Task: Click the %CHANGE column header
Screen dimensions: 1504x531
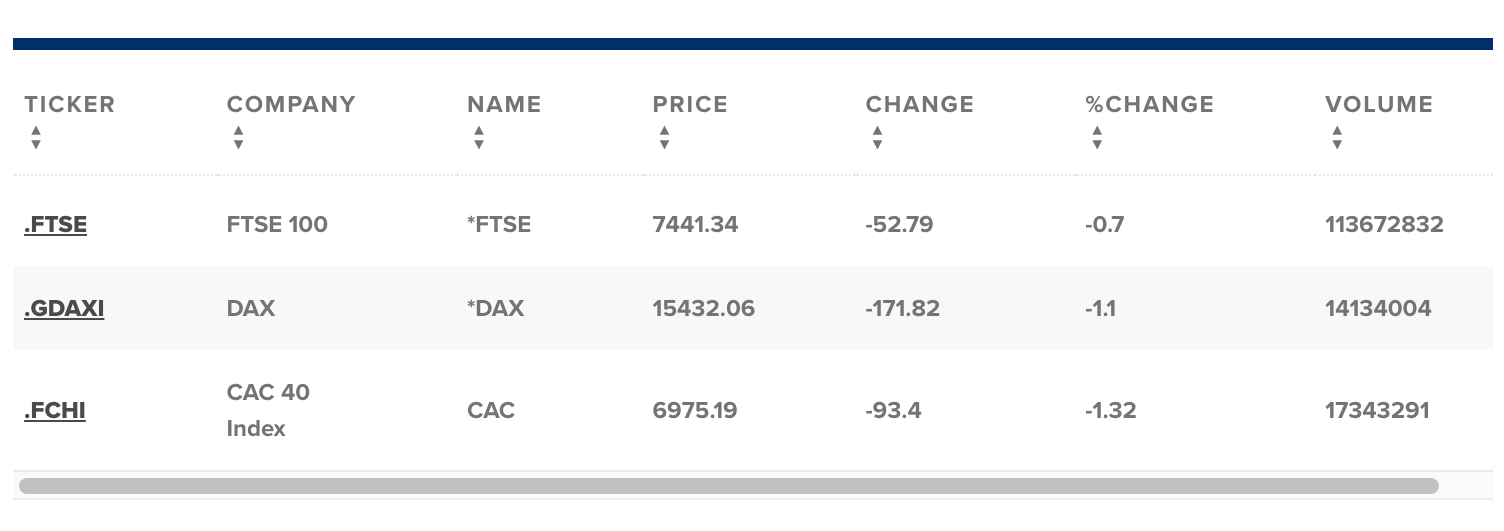Action: coord(1149,104)
